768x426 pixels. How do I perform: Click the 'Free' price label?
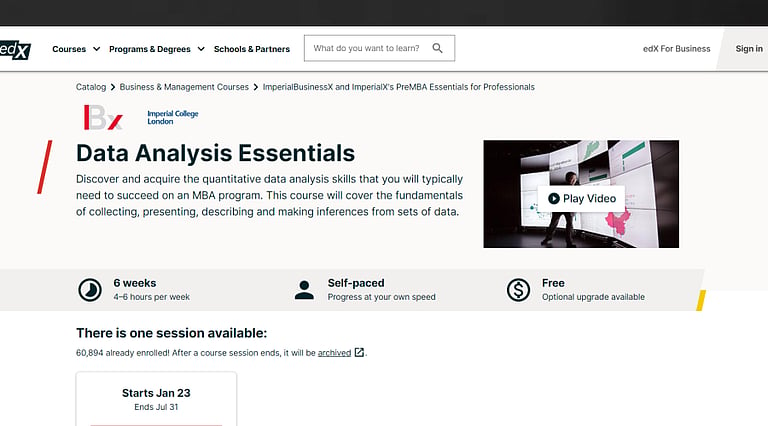tap(553, 283)
